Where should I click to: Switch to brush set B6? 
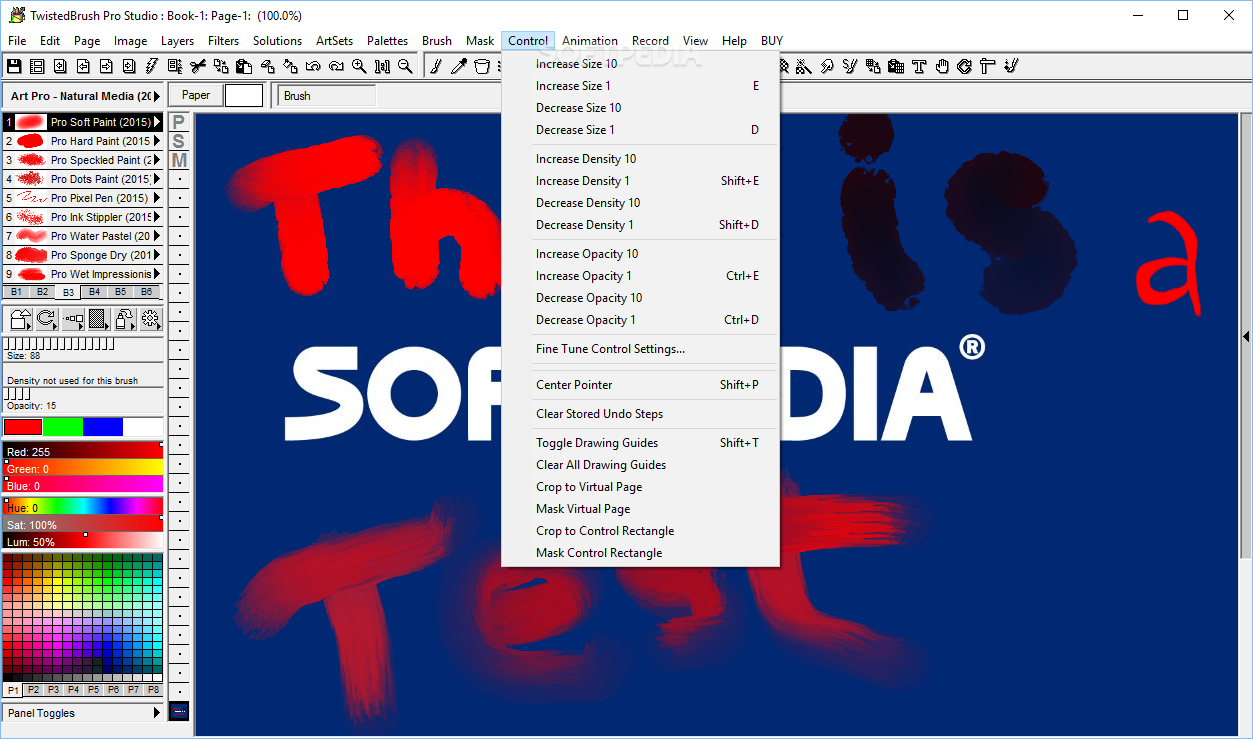tap(146, 292)
